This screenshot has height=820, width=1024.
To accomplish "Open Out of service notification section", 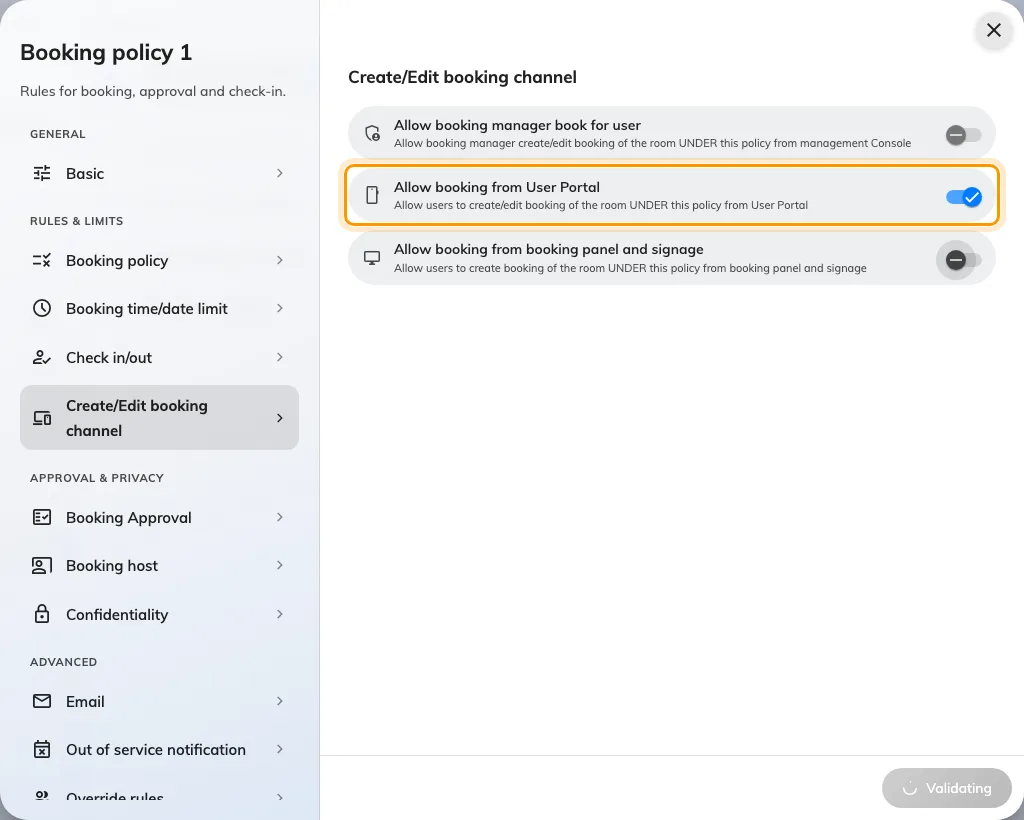I will click(159, 749).
